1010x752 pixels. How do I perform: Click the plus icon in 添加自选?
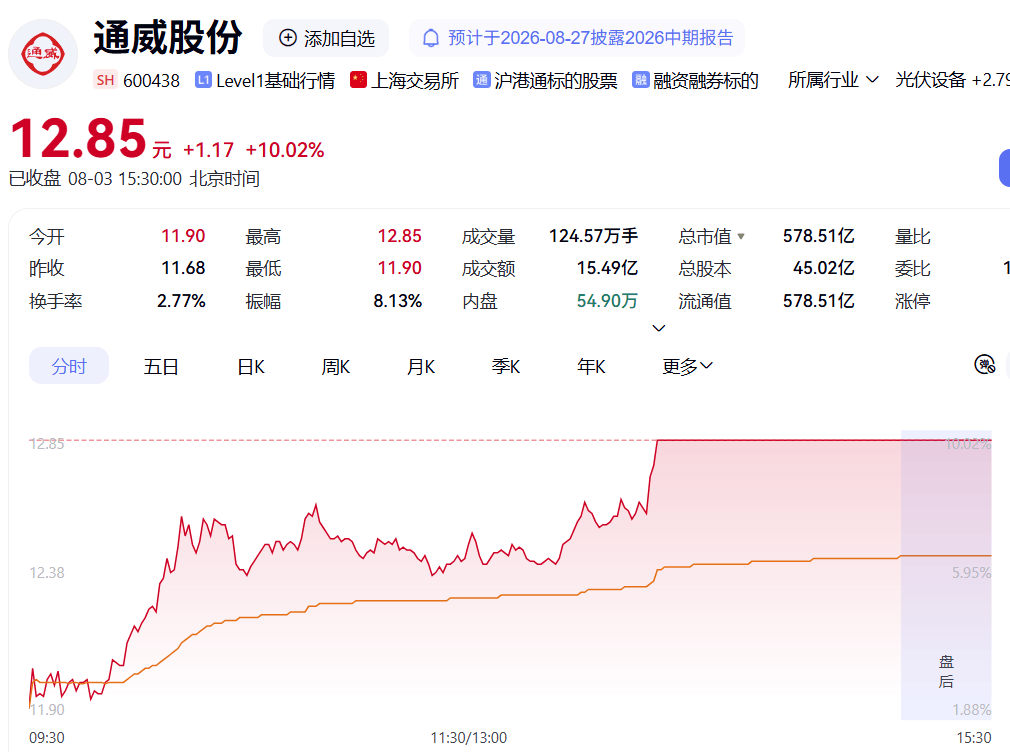click(x=287, y=38)
